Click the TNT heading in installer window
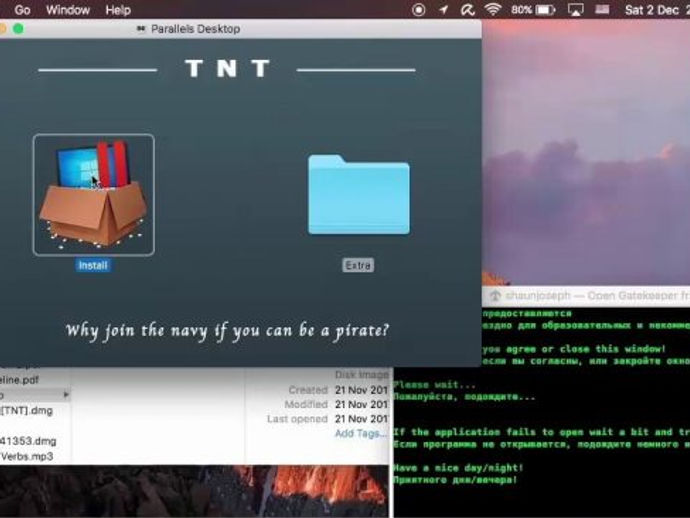Image resolution: width=690 pixels, height=518 pixels. click(227, 69)
